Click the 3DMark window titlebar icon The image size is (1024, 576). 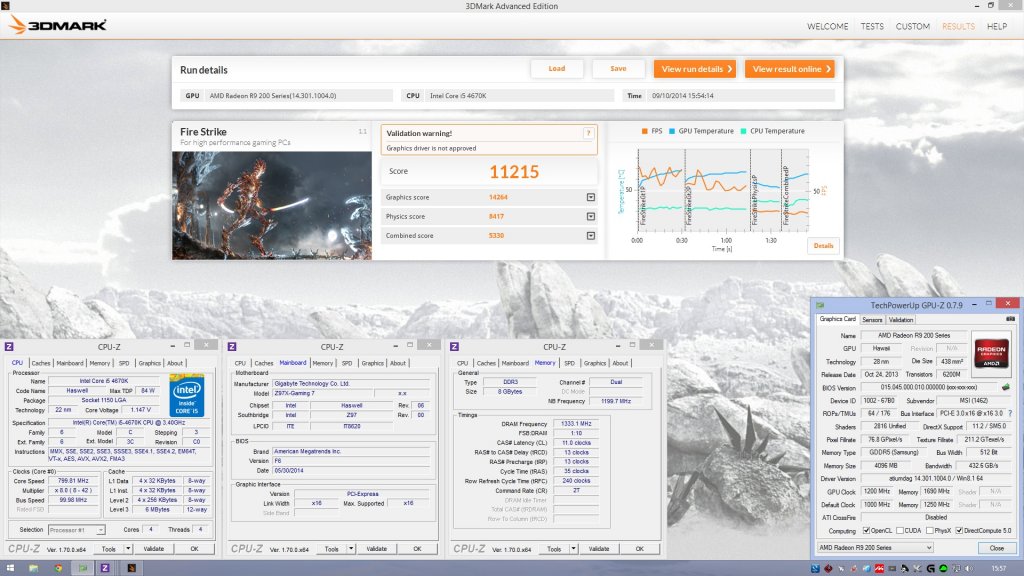[5, 5]
